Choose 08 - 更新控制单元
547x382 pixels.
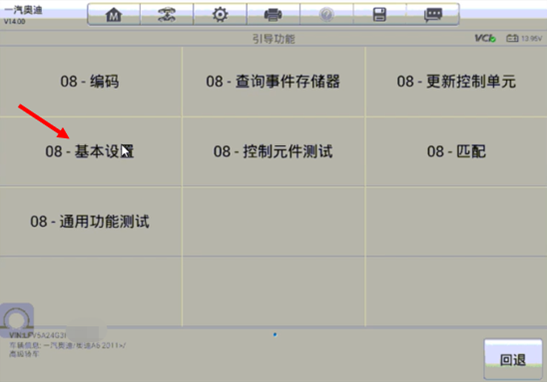(456, 82)
